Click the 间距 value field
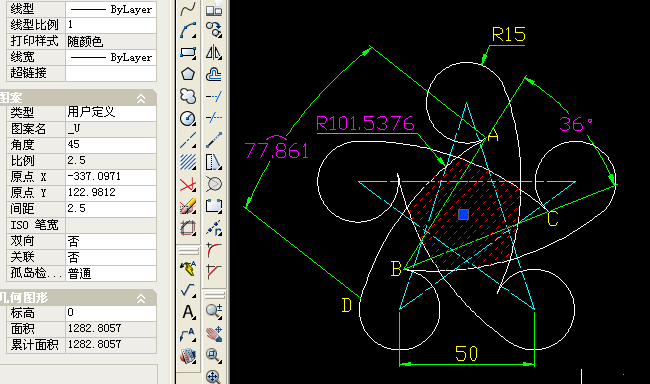650x384 pixels. pyautogui.click(x=111, y=209)
